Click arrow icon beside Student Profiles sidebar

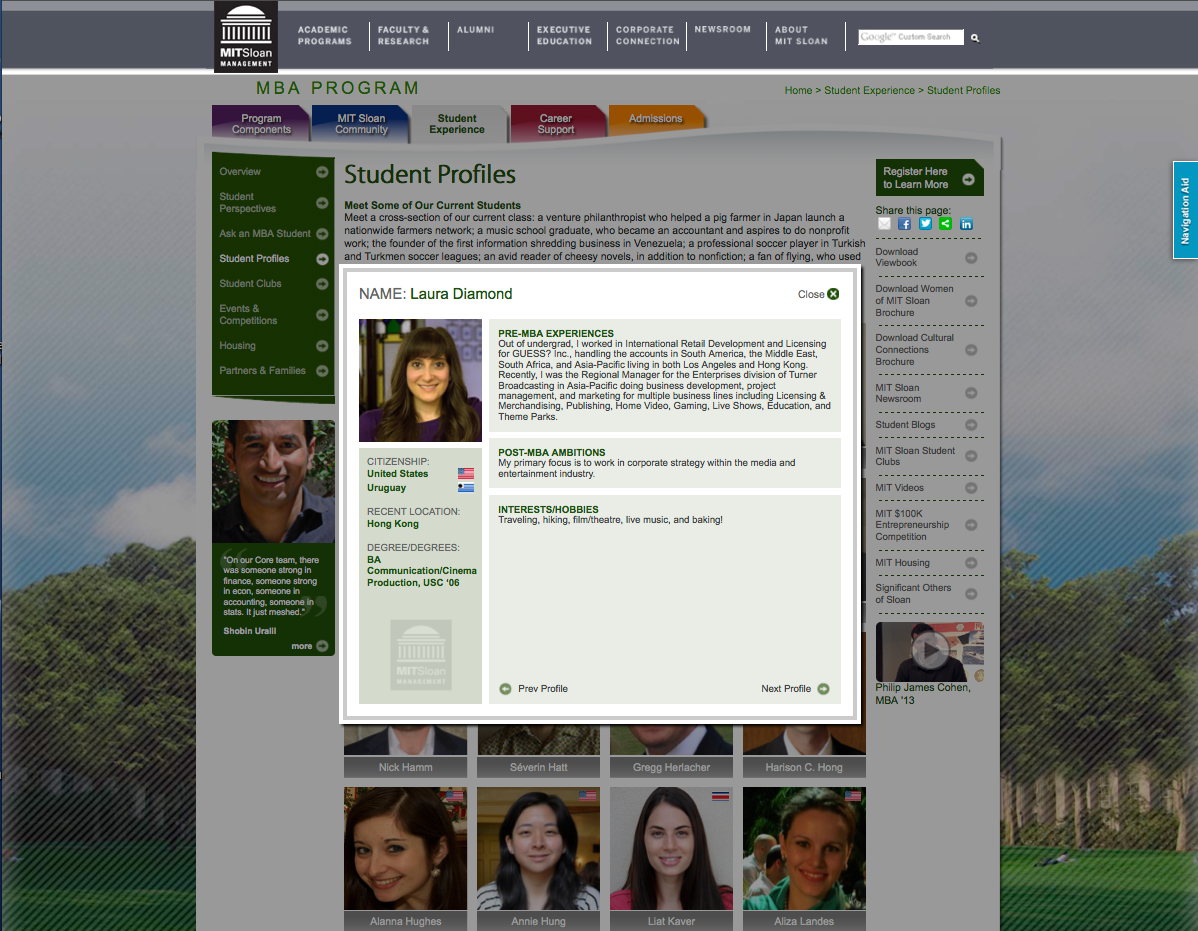click(x=322, y=259)
